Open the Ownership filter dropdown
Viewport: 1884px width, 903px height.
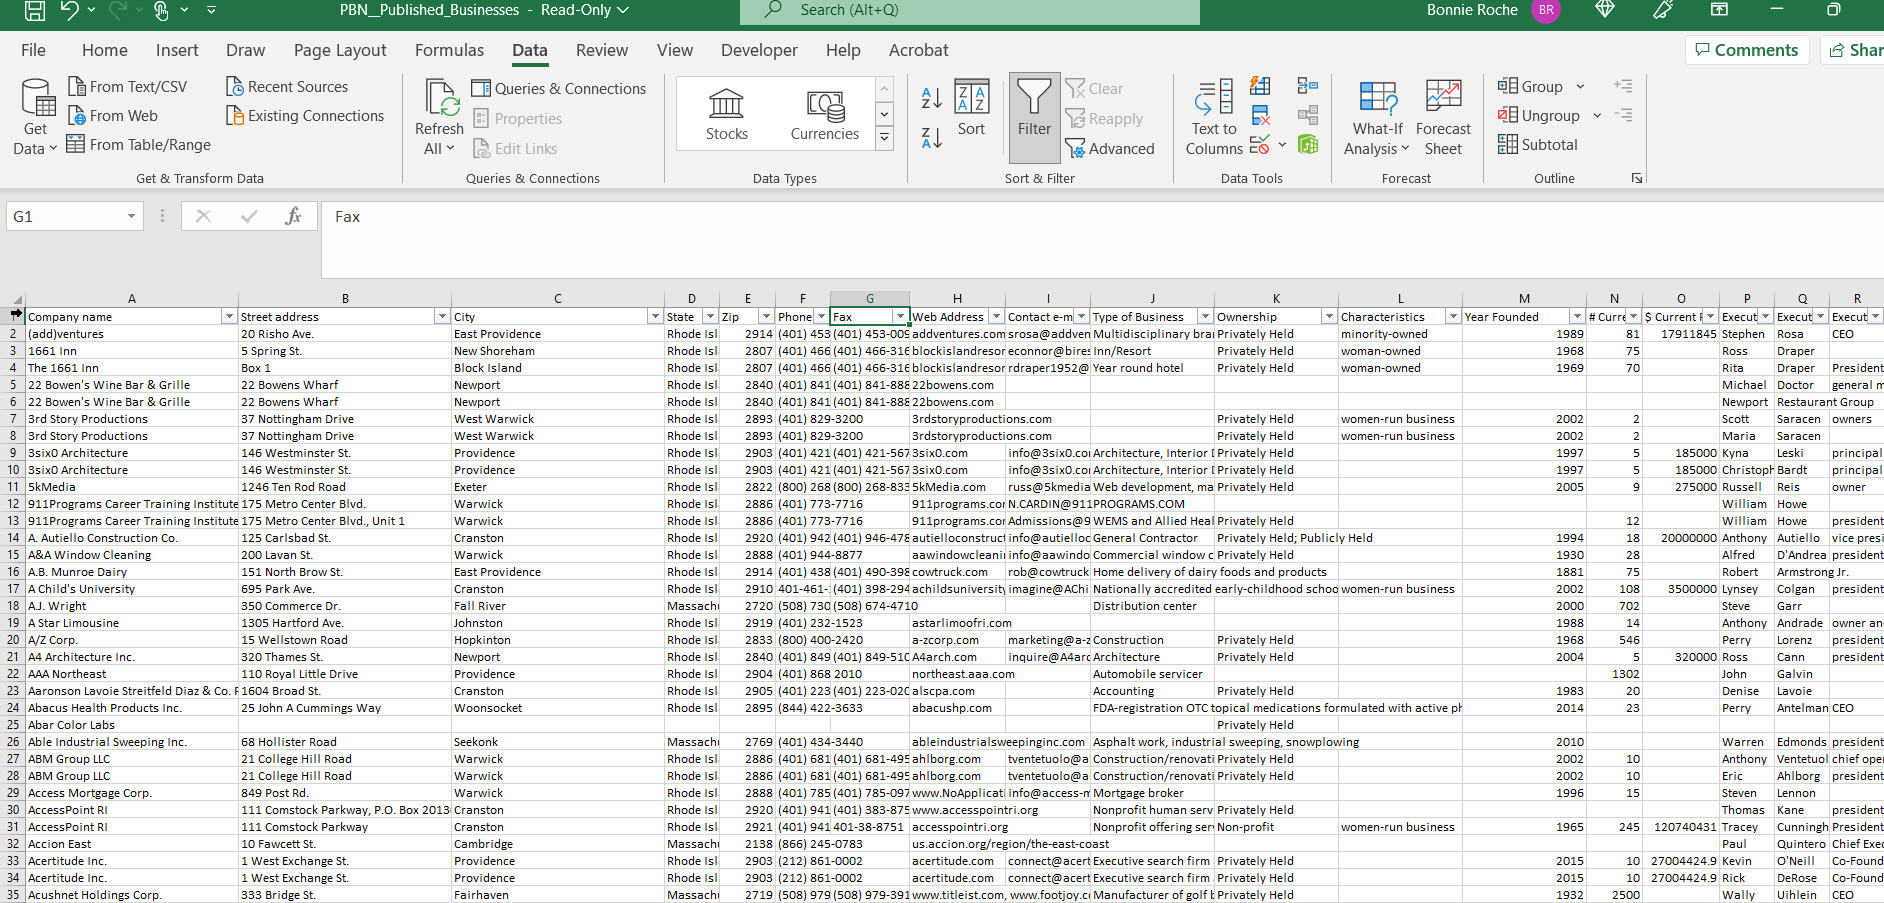1329,317
